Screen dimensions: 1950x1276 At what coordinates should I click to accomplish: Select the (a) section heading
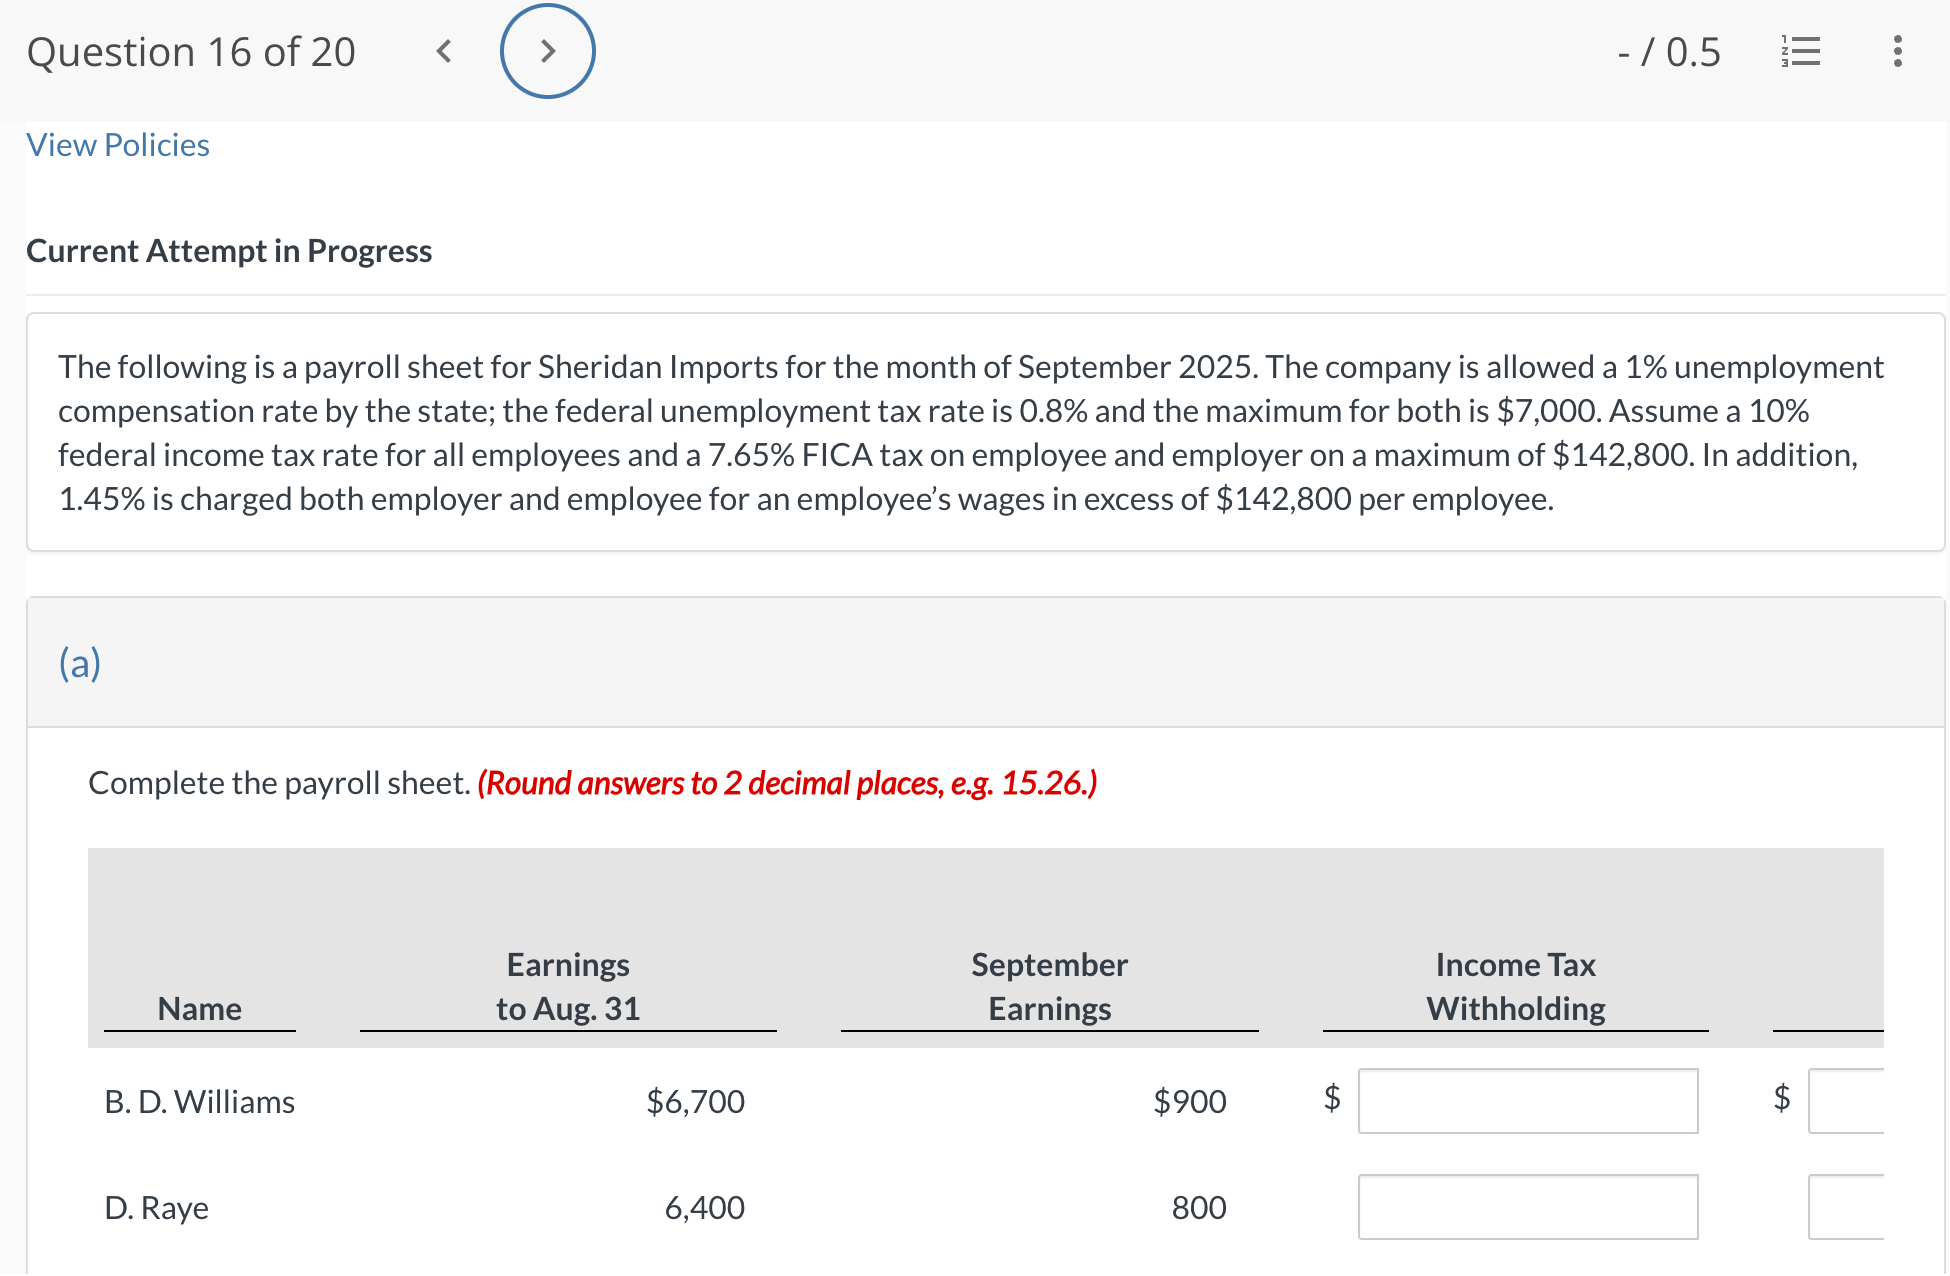79,662
